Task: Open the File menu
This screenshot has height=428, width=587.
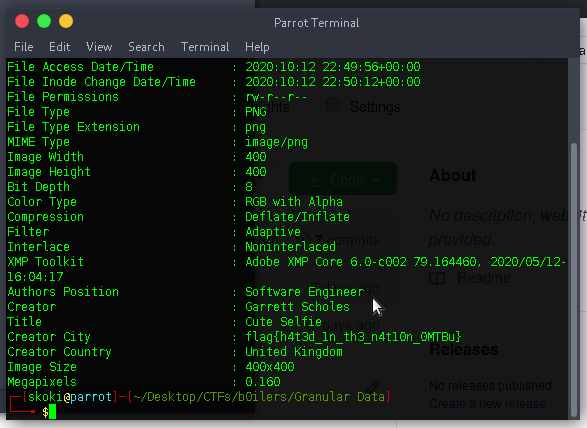Action: (24, 47)
